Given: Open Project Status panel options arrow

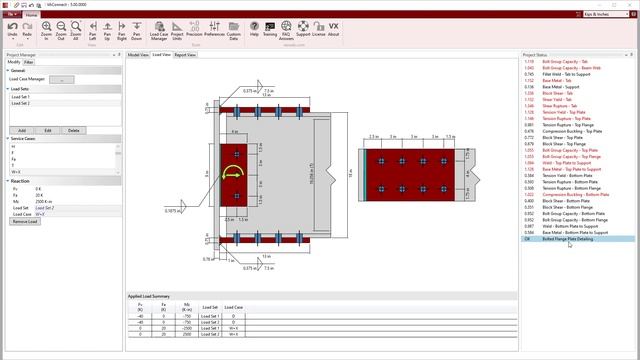Looking at the screenshot, I should coord(626,55).
